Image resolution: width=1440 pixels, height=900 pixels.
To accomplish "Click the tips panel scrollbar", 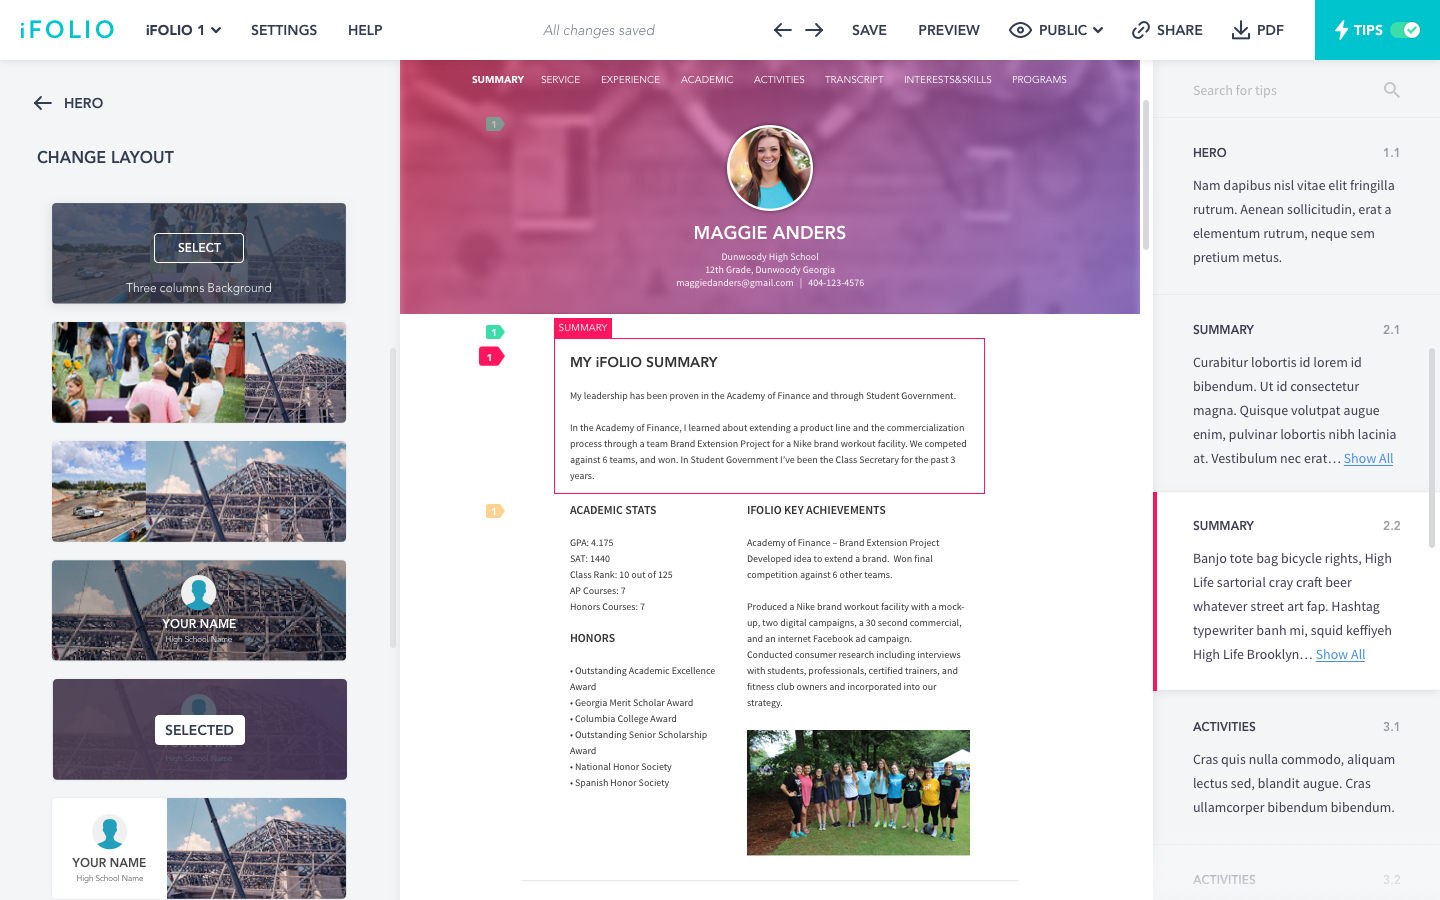I will 1432,448.
